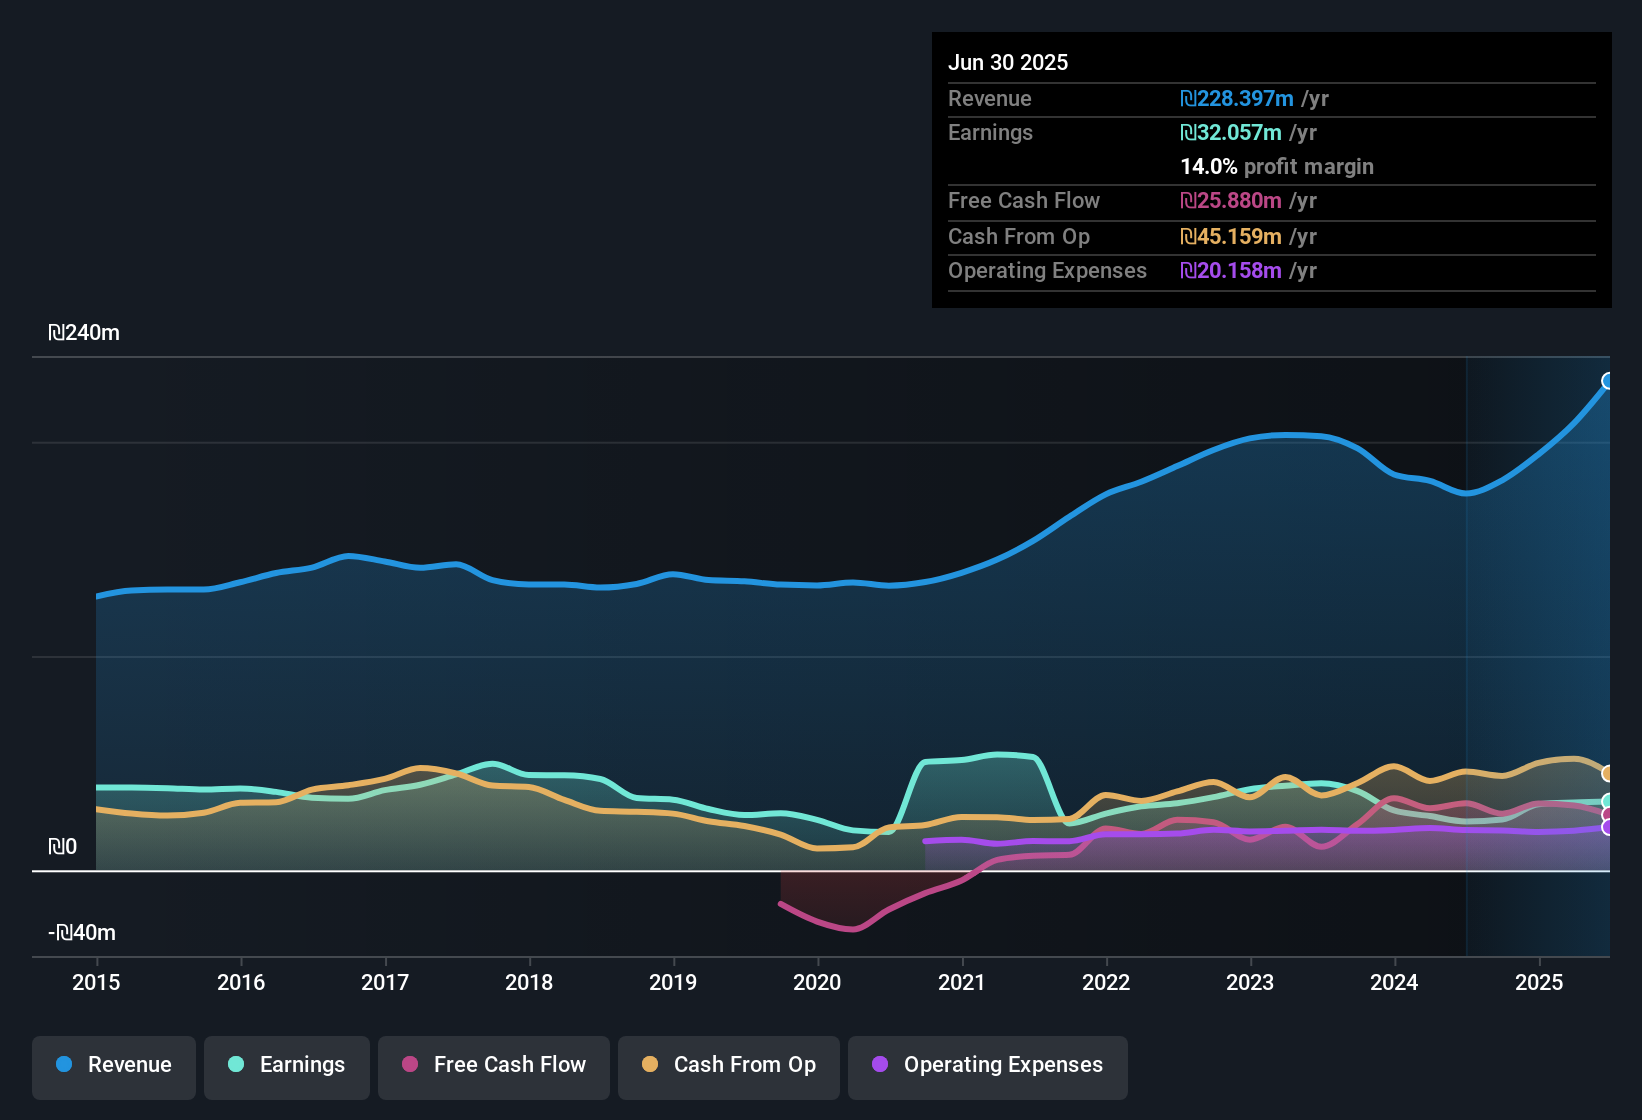The height and width of the screenshot is (1120, 1642).
Task: Click the ₪25.880m Free Cash Flow value
Action: click(1230, 201)
